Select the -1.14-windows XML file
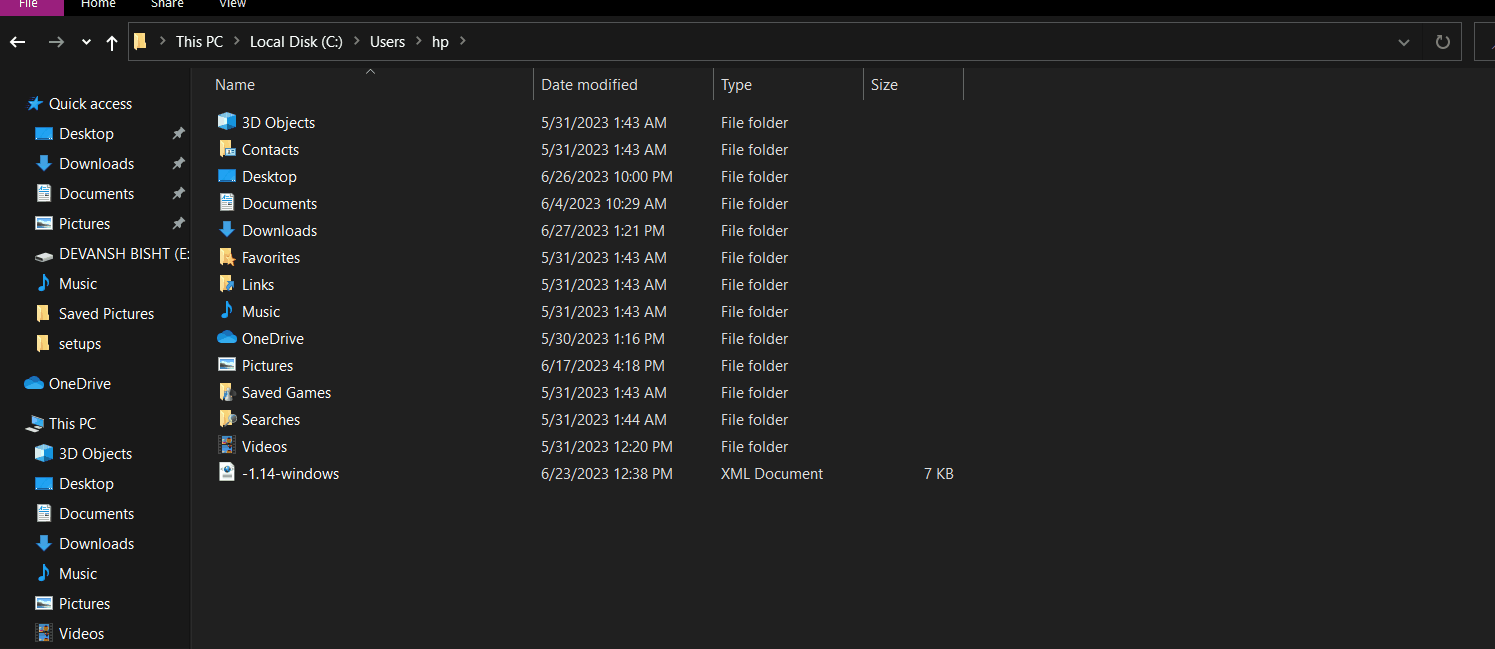Image resolution: width=1495 pixels, height=649 pixels. 290,474
